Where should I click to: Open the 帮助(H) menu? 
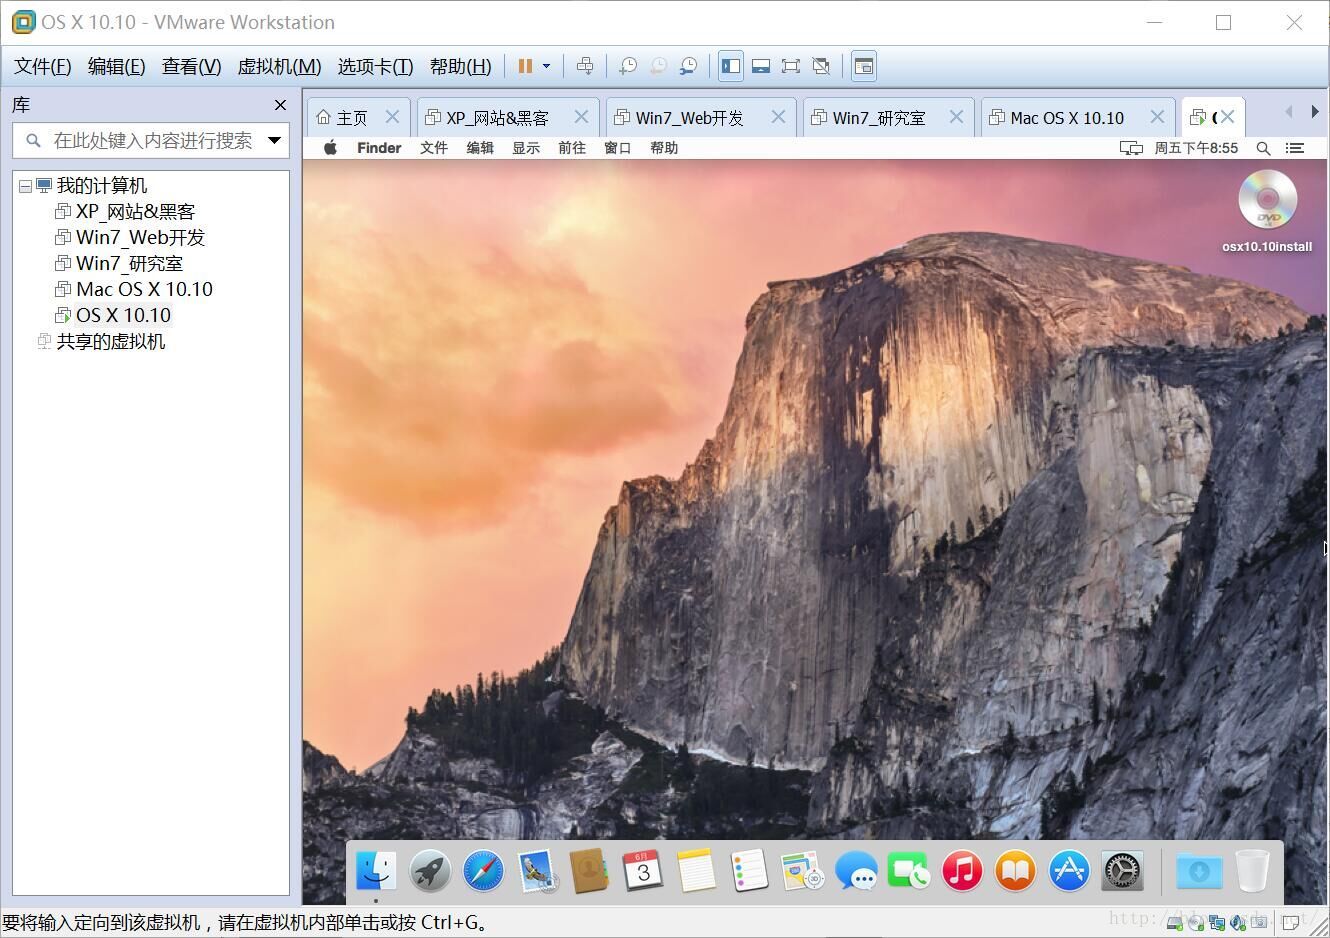460,66
